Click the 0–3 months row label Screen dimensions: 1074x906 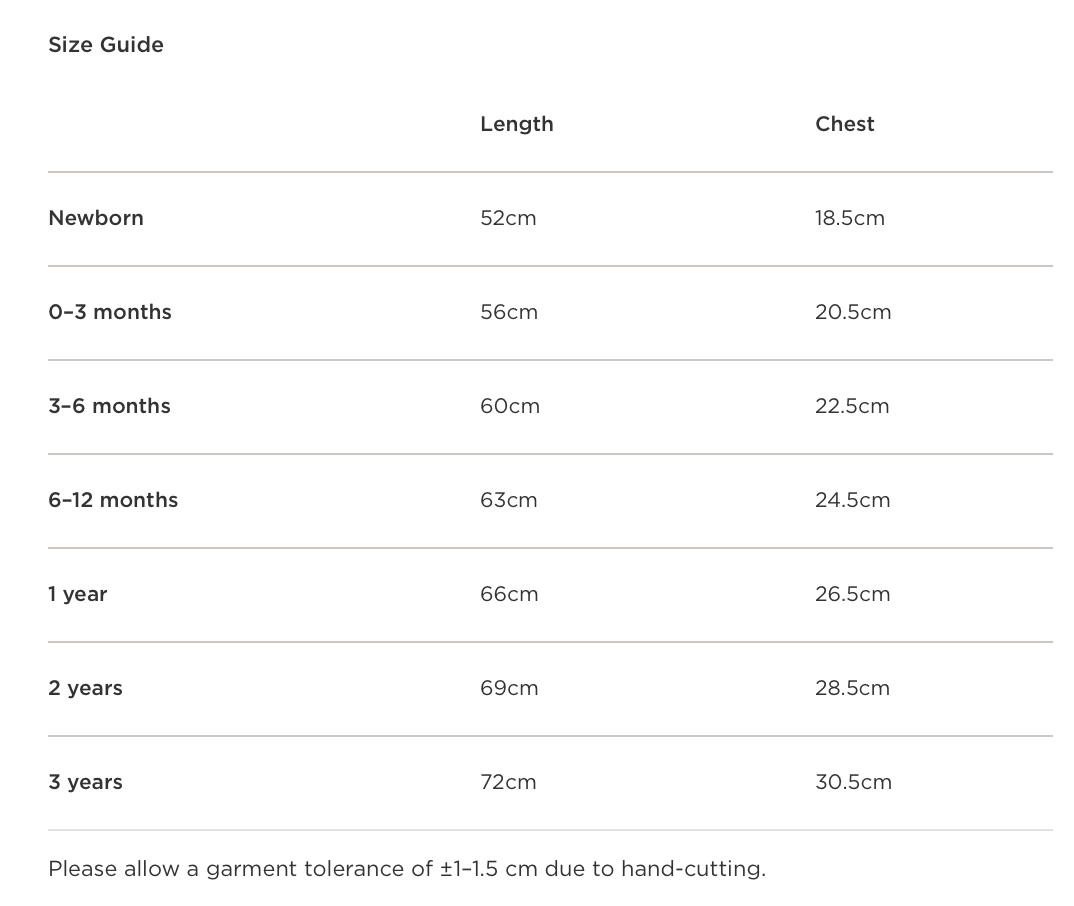110,312
